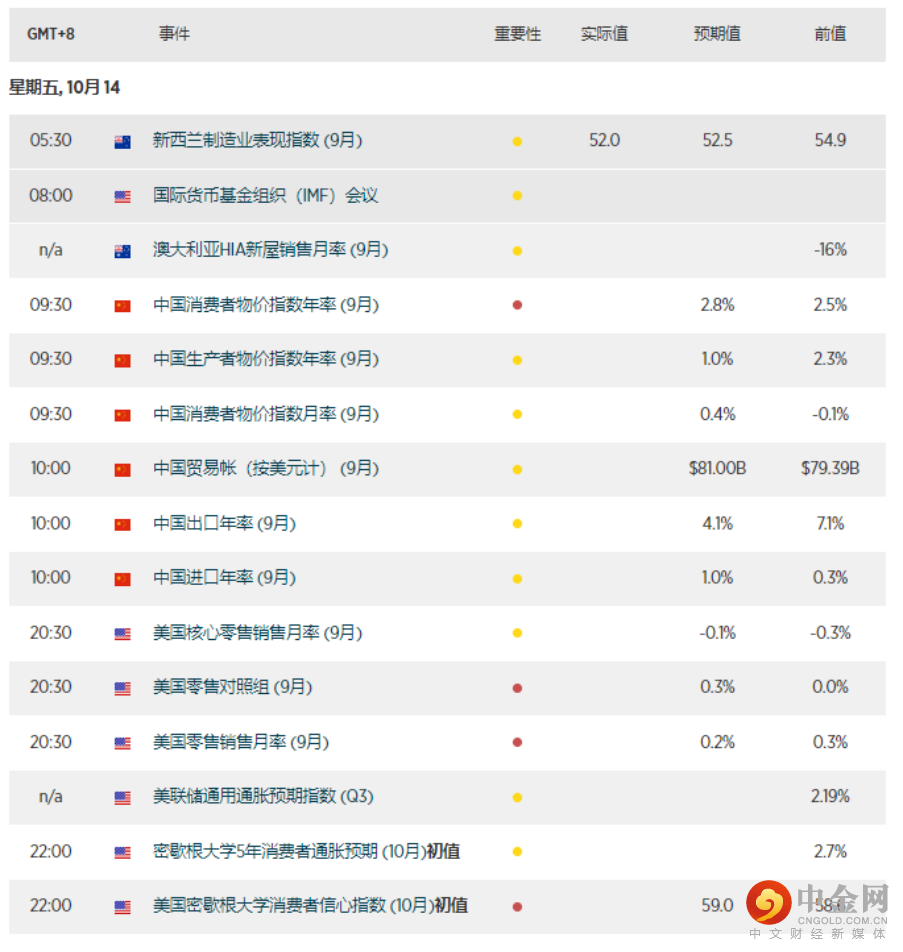Click the China flag beside 中国消费者物价指数月率
Image resolution: width=903 pixels, height=952 pixels.
(x=122, y=415)
